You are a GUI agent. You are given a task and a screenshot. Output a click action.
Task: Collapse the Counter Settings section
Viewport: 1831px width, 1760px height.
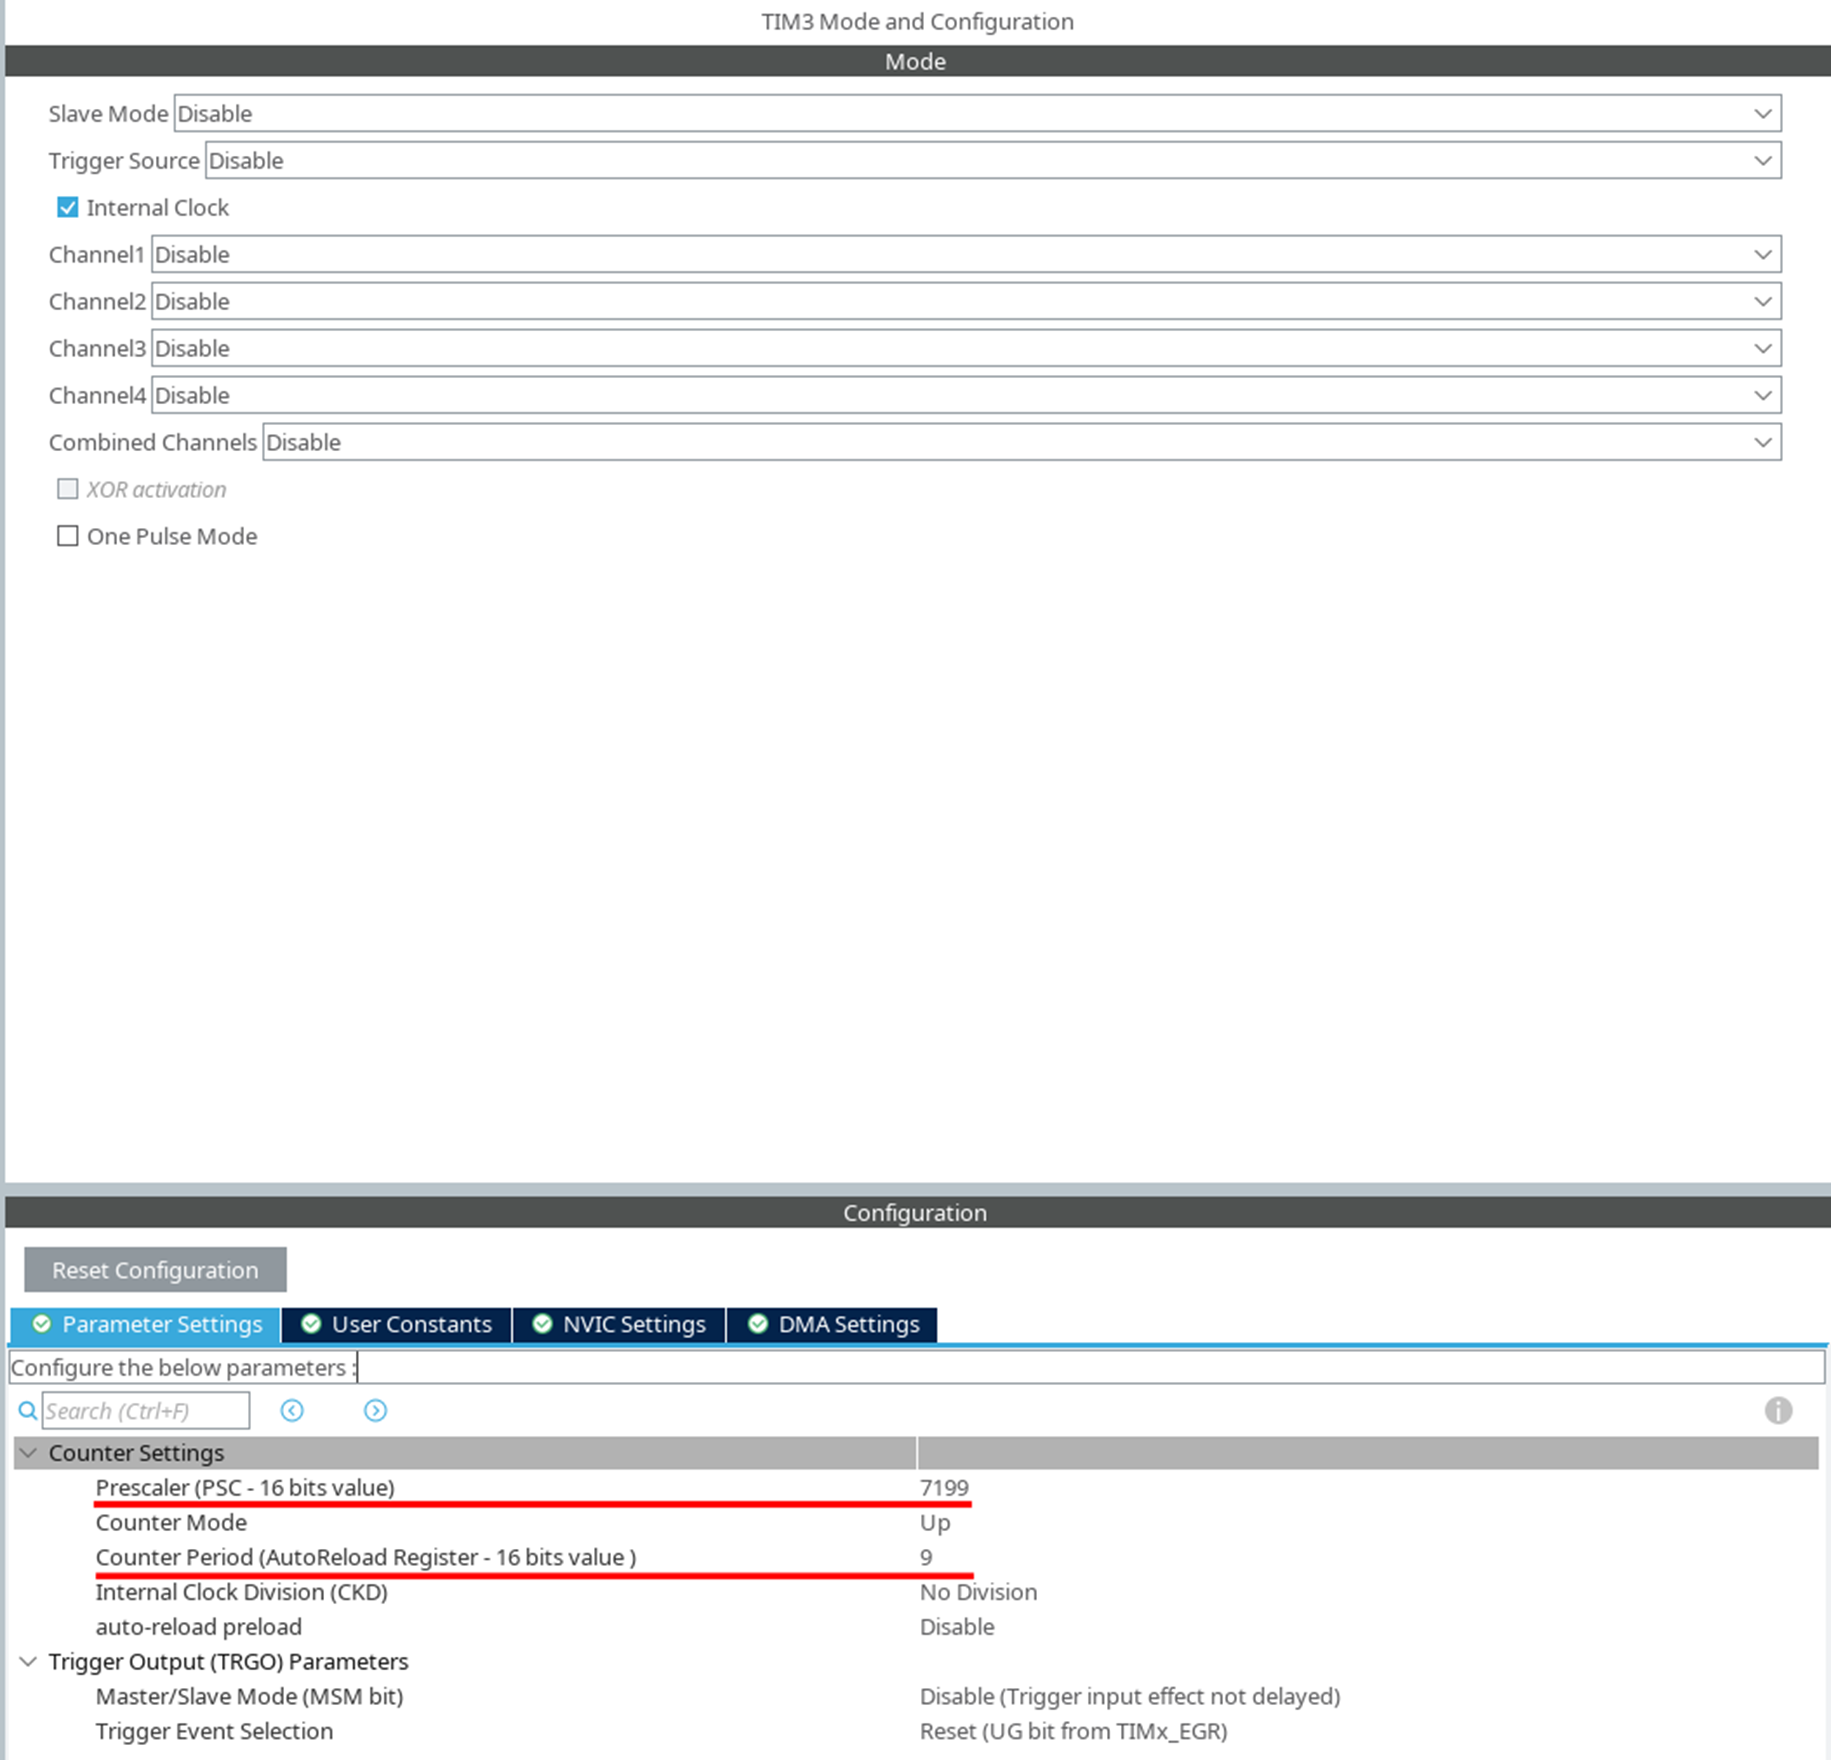point(29,1452)
